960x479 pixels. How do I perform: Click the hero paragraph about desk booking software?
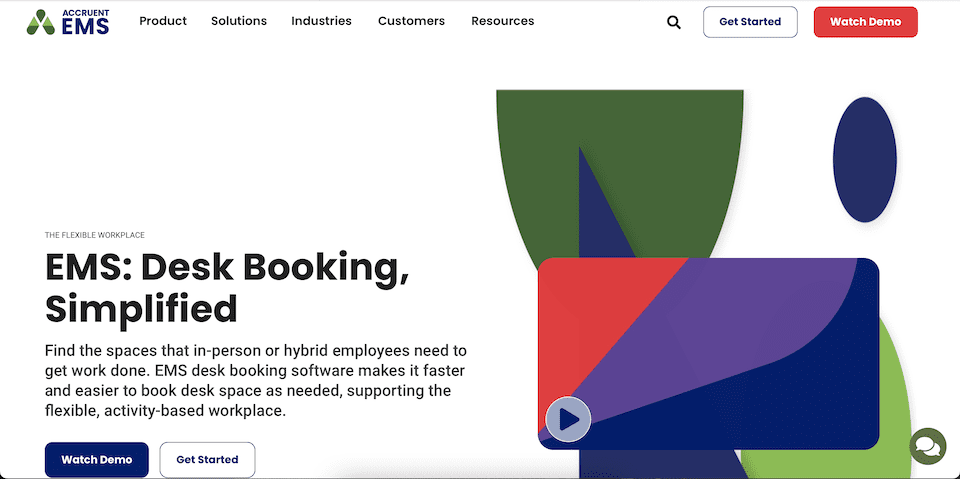click(x=256, y=381)
